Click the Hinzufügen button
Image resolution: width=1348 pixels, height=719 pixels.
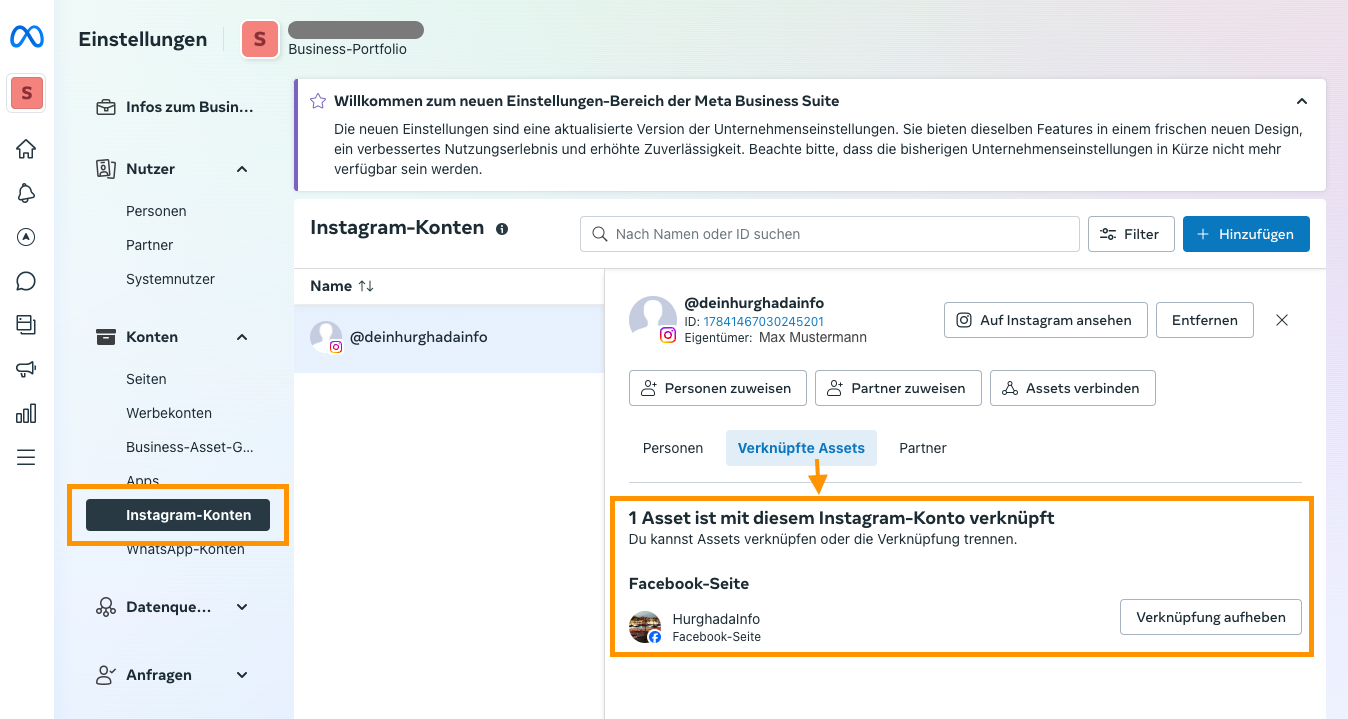coord(1246,234)
